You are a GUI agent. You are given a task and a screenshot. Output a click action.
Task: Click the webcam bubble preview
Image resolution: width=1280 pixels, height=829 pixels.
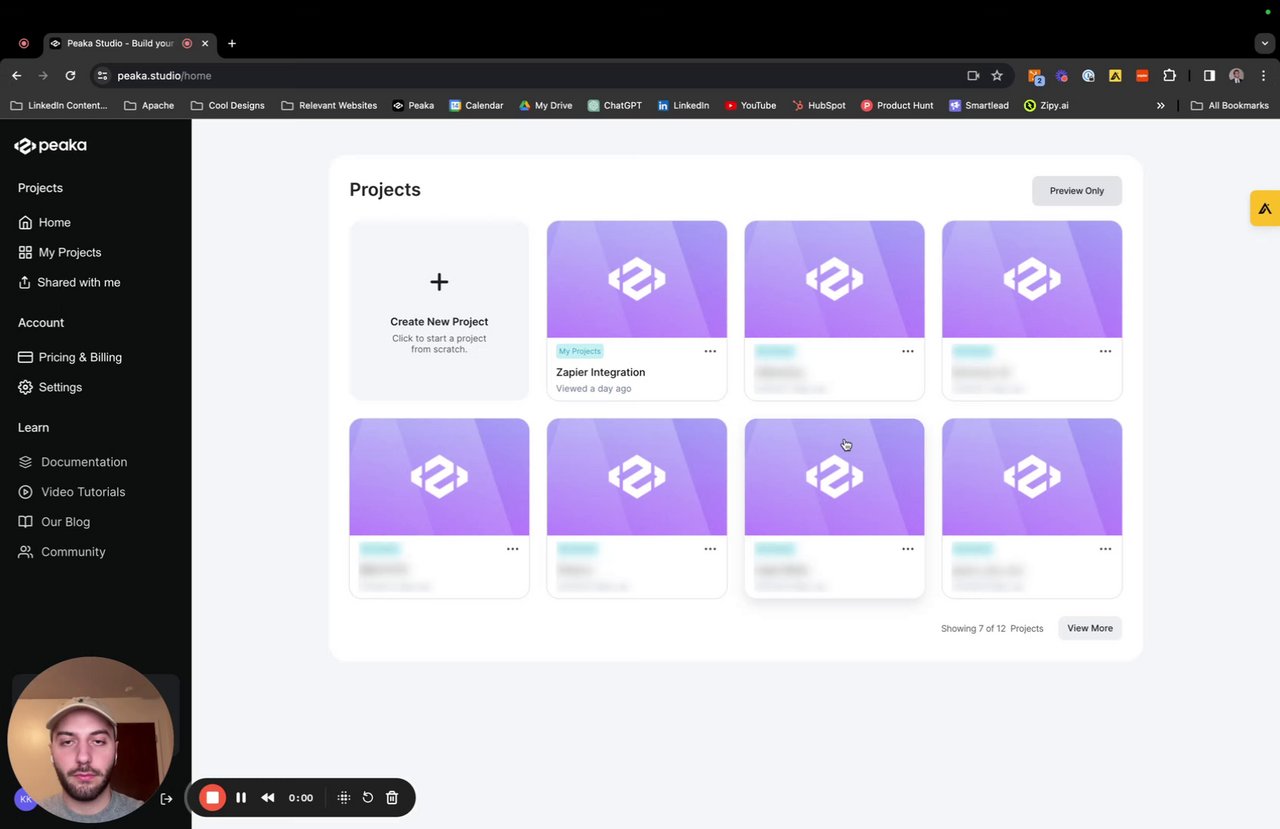[90, 741]
